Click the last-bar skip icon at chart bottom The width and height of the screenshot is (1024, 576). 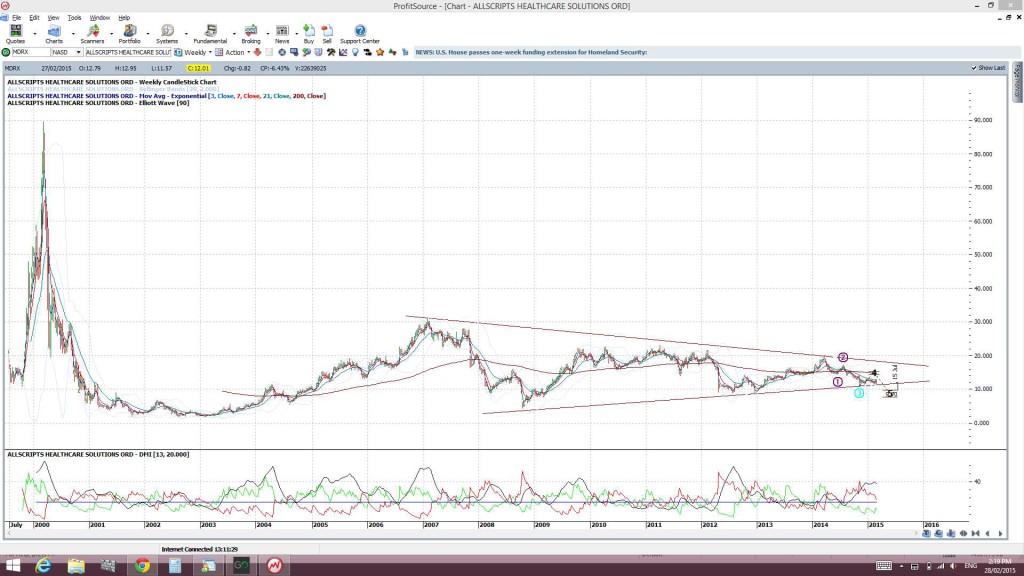[x=976, y=534]
